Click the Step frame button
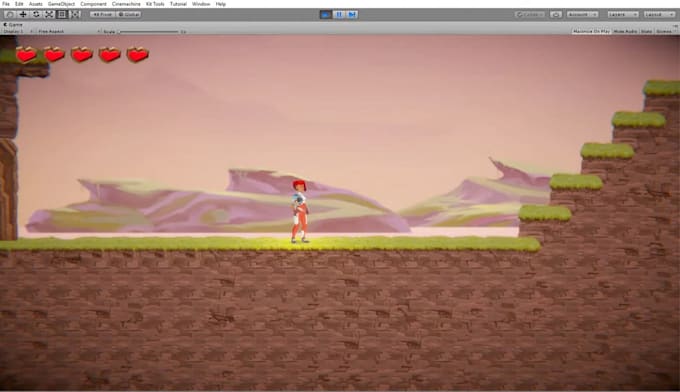The image size is (680, 392). pyautogui.click(x=352, y=14)
